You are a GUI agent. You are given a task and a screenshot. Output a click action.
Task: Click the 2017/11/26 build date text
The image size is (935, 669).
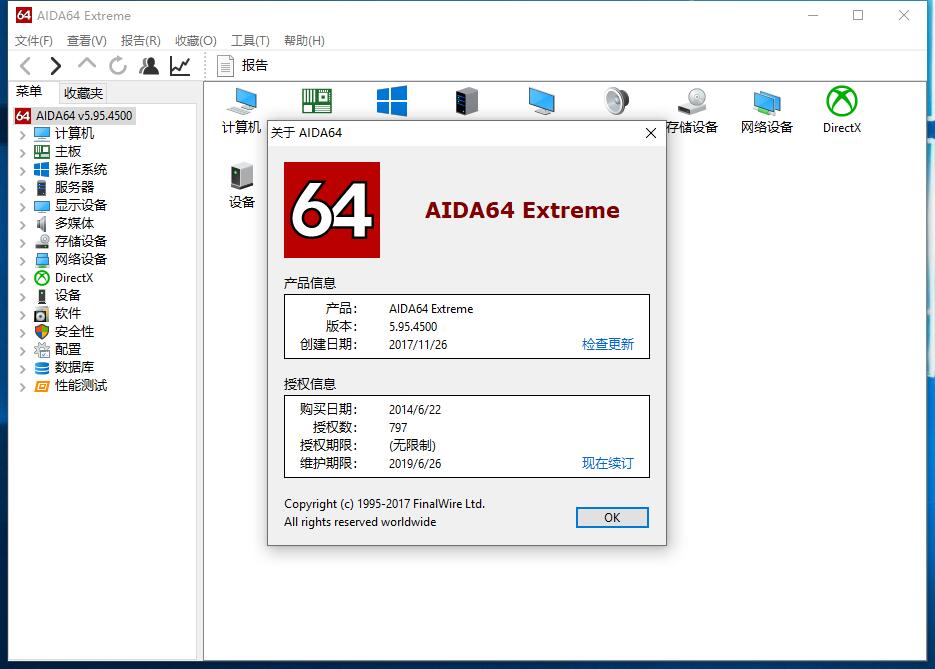click(x=418, y=345)
